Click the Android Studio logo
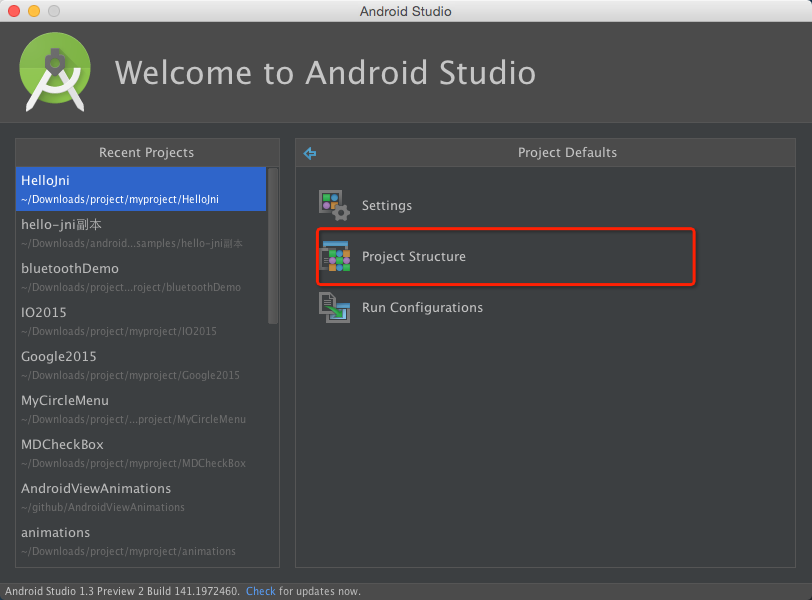 click(55, 72)
